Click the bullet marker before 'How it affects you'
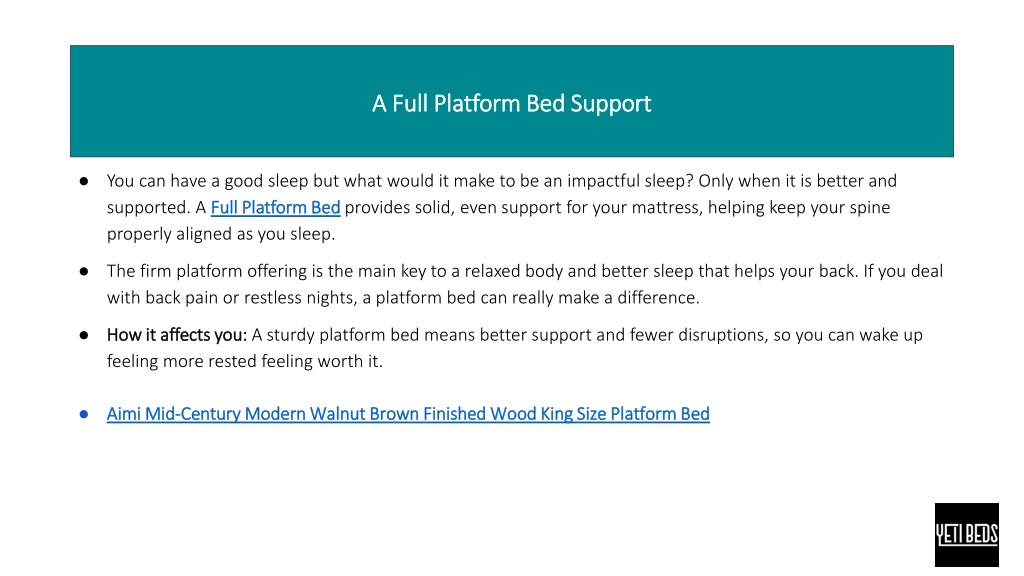 click(x=84, y=336)
